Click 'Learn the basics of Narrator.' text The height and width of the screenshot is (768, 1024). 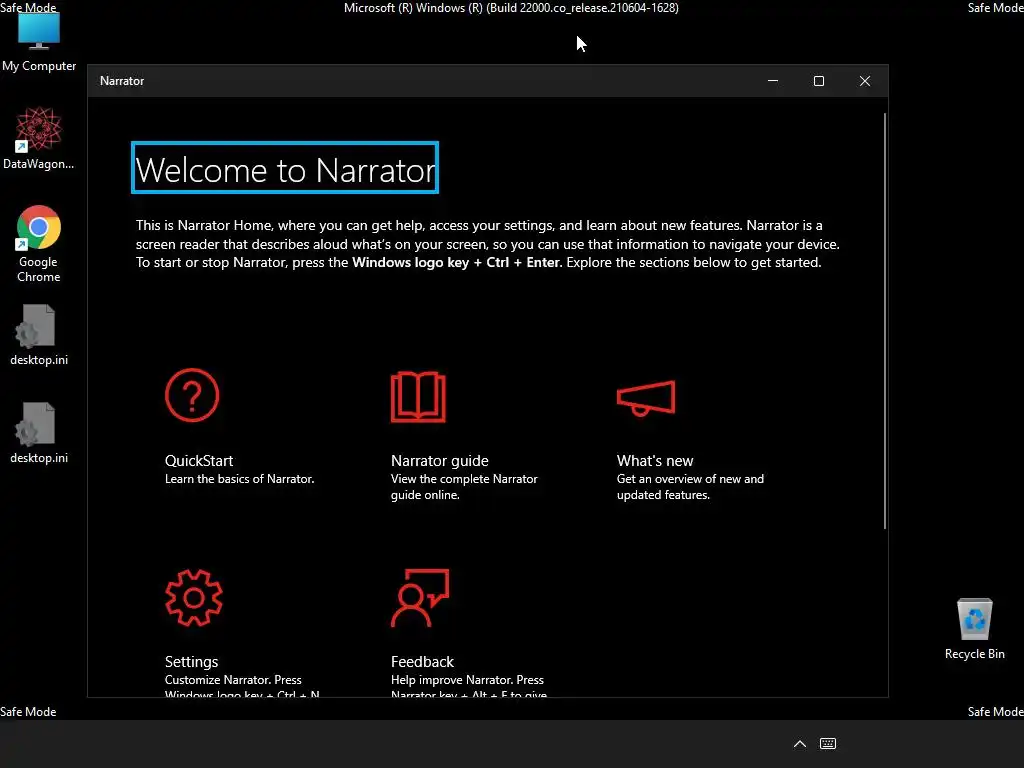[239, 479]
